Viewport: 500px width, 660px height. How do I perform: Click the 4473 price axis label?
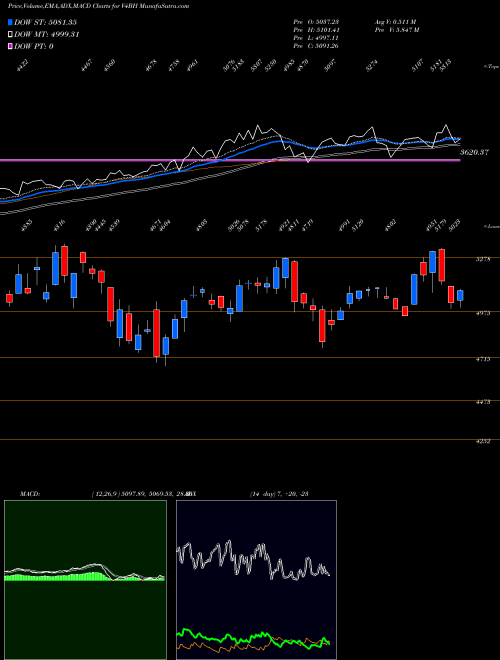pyautogui.click(x=483, y=402)
